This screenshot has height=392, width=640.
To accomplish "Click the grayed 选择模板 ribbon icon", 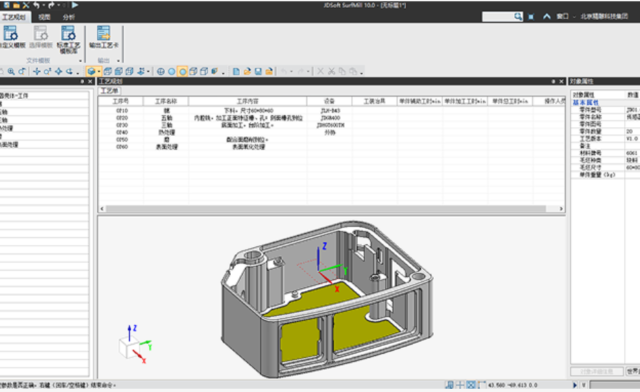I will tap(41, 33).
